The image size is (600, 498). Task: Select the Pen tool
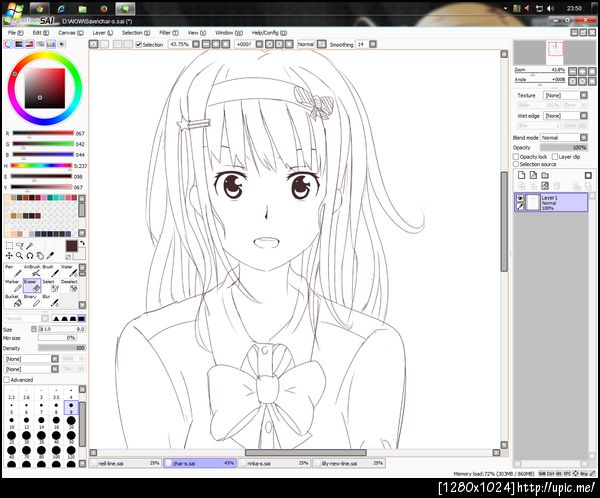click(x=13, y=271)
